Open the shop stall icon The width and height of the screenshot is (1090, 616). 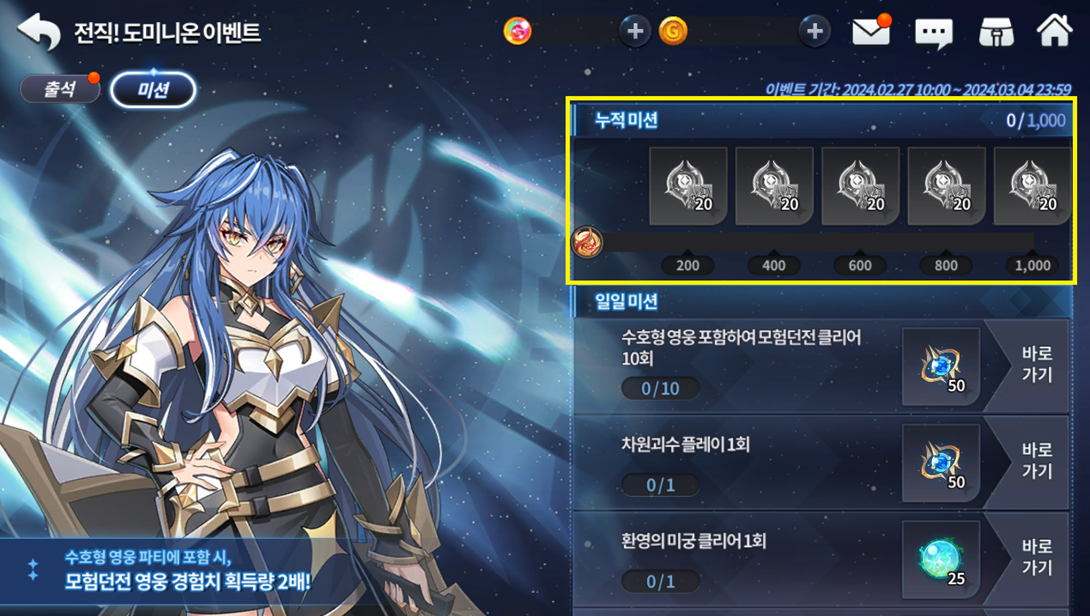point(995,32)
